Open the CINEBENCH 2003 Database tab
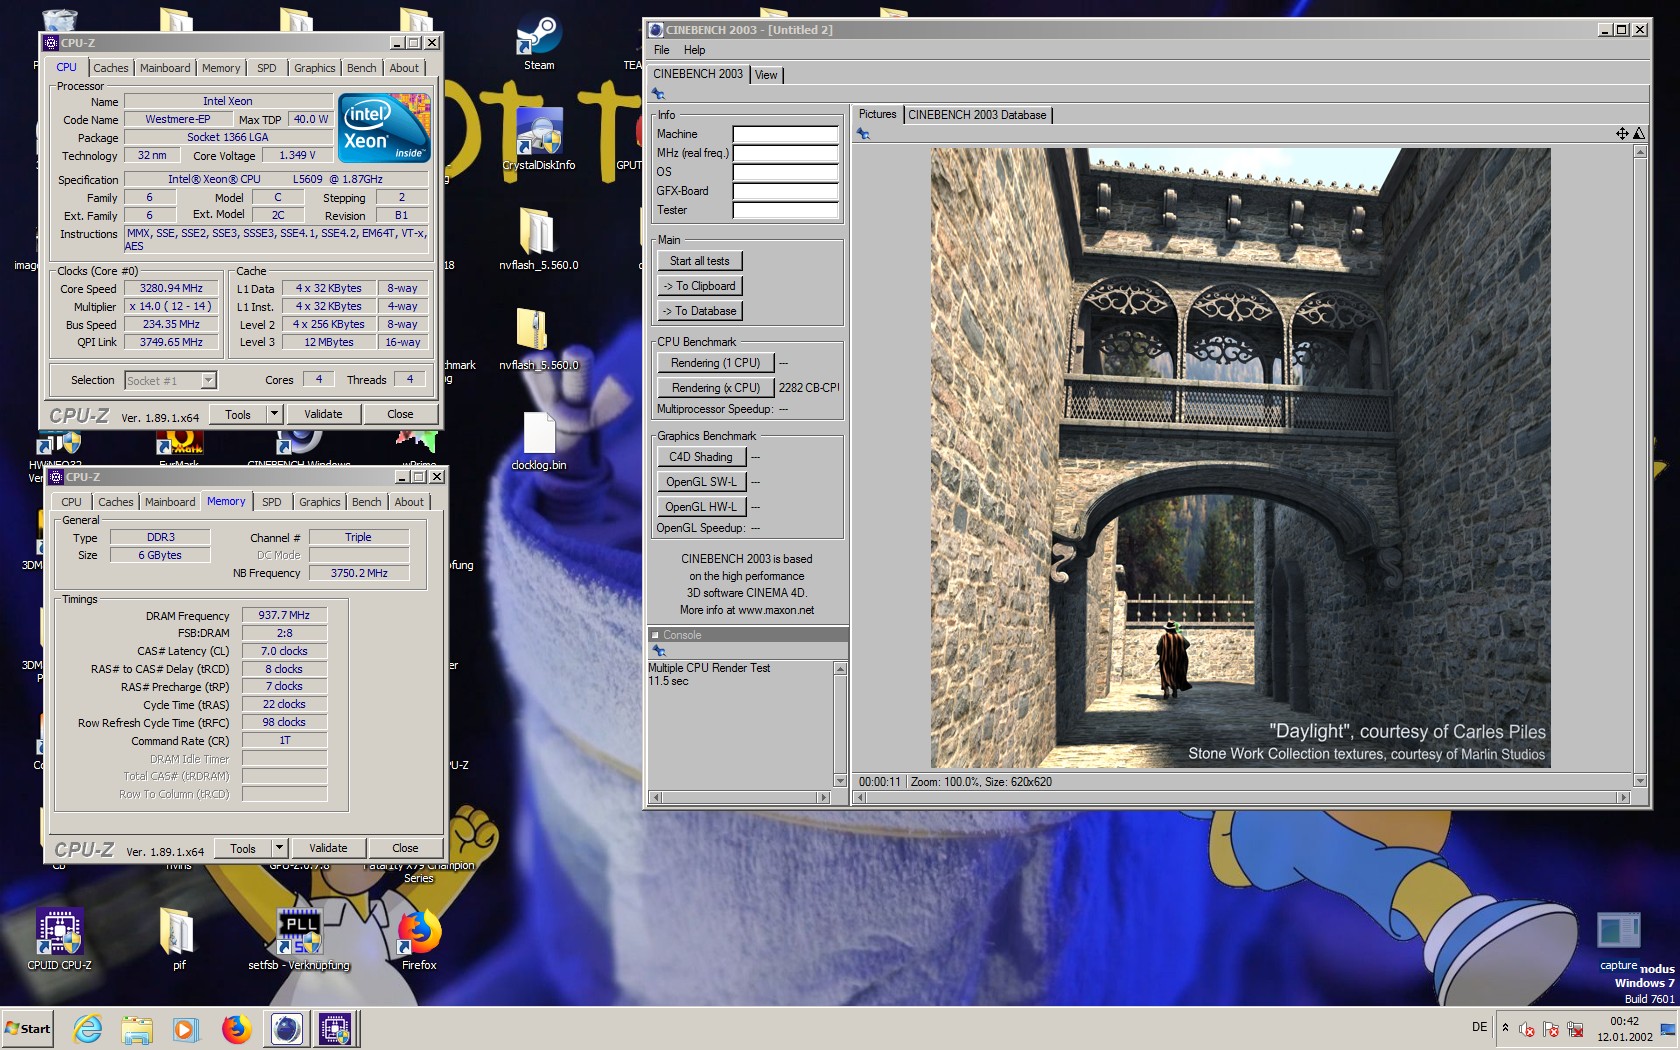The image size is (1680, 1050). click(x=977, y=115)
